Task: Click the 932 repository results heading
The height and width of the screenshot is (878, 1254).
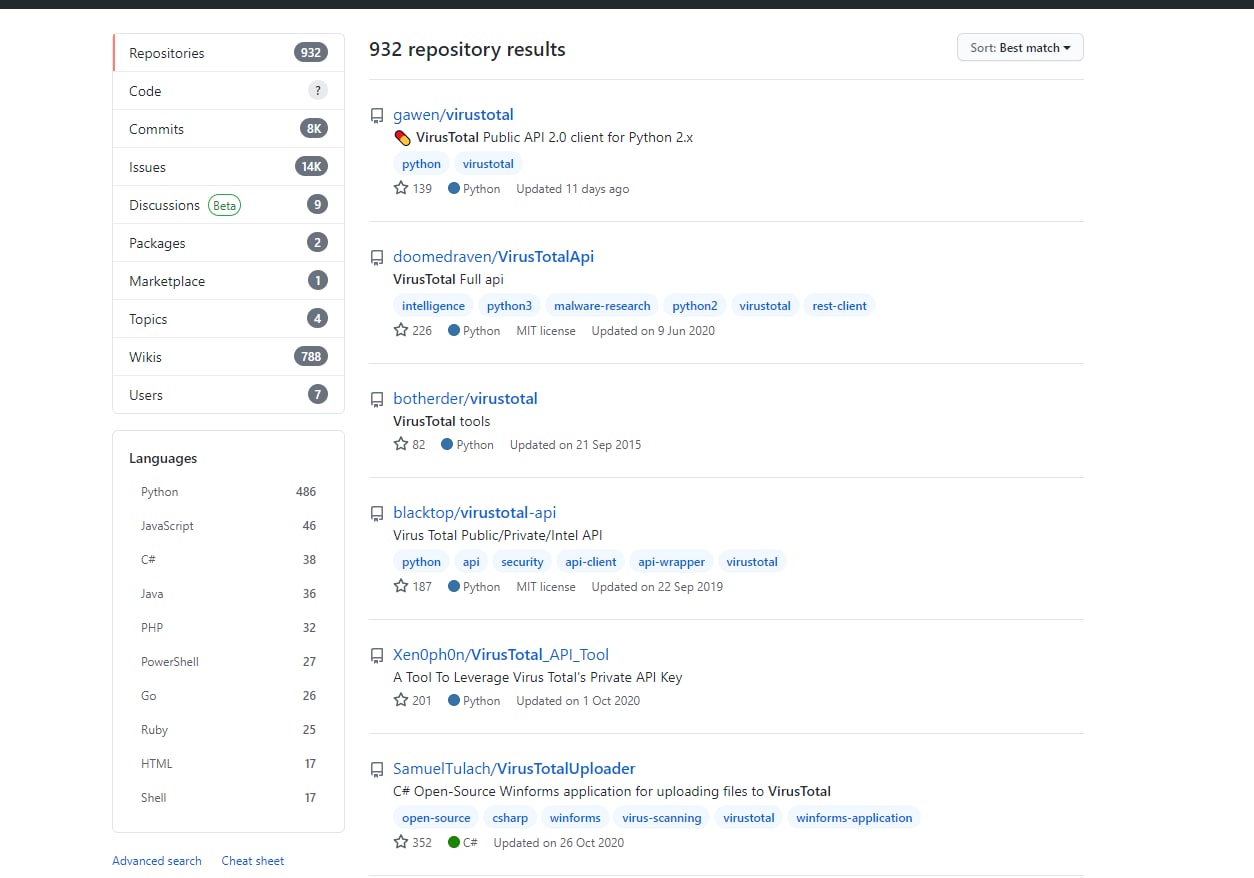Action: coord(467,49)
